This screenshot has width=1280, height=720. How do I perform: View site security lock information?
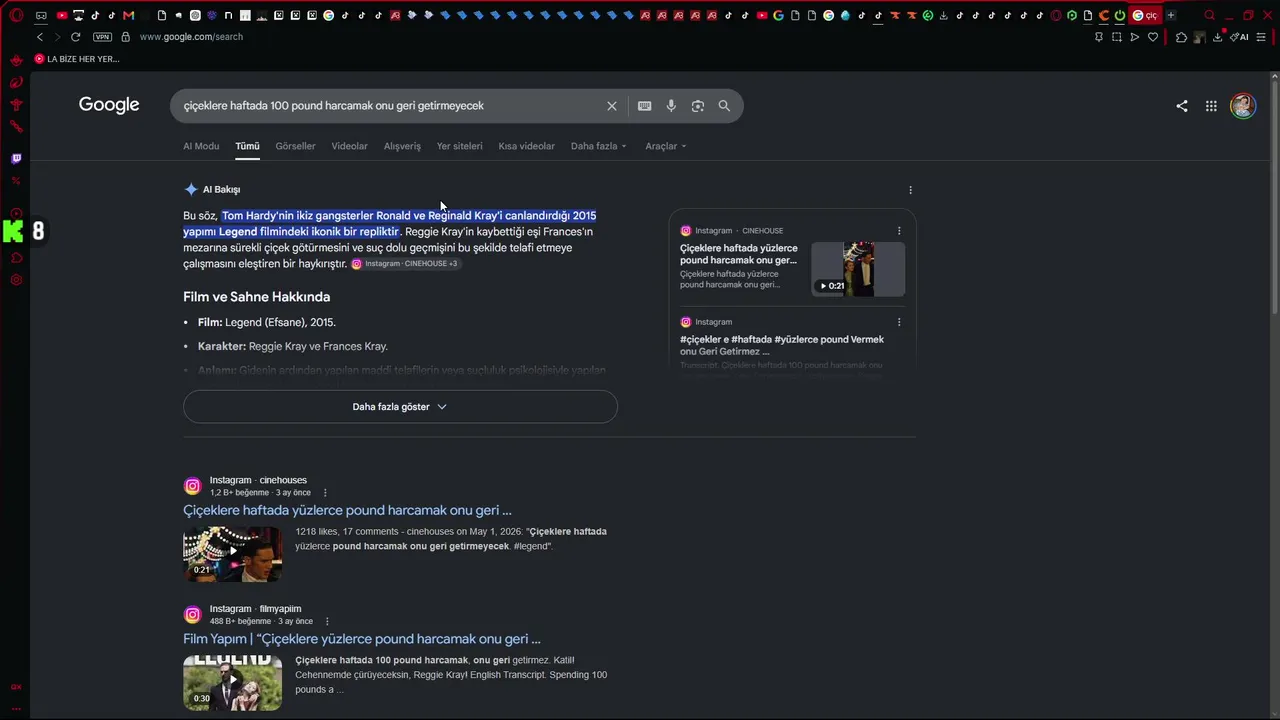[x=125, y=37]
